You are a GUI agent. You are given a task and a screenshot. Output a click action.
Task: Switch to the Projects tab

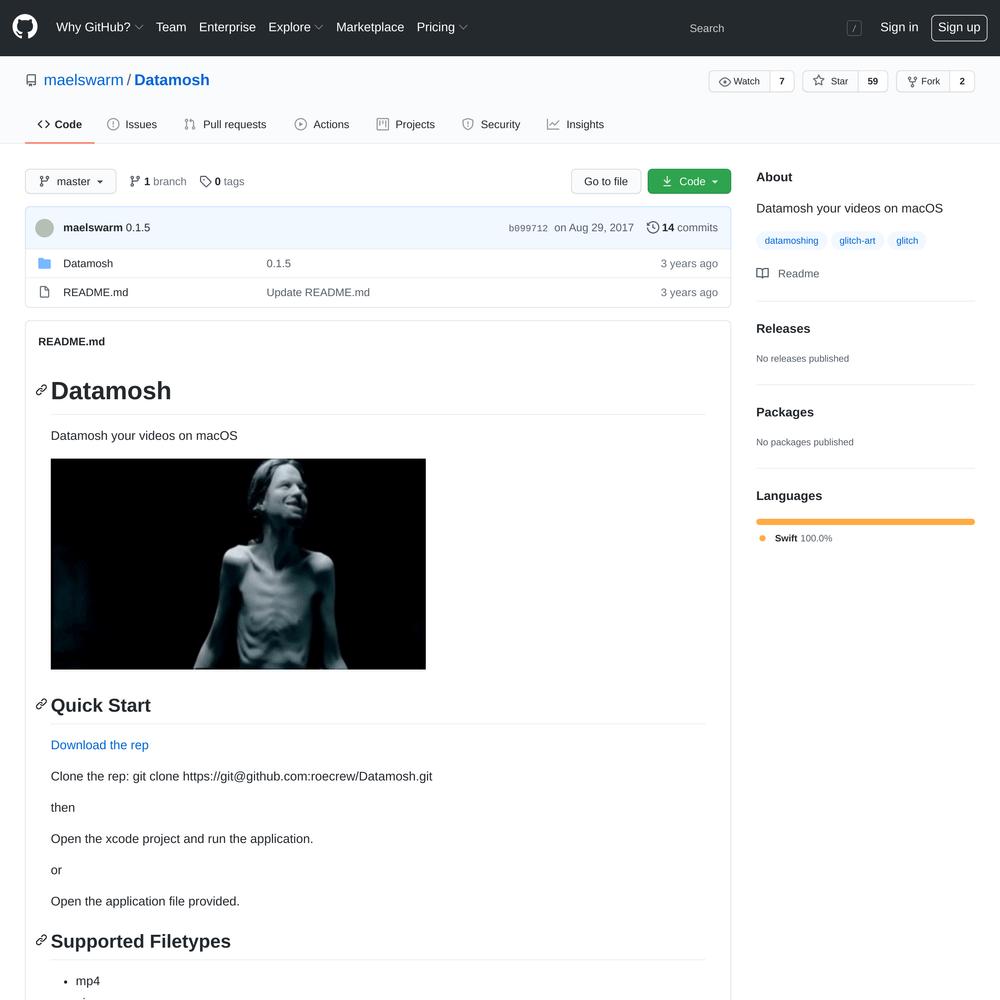[406, 124]
